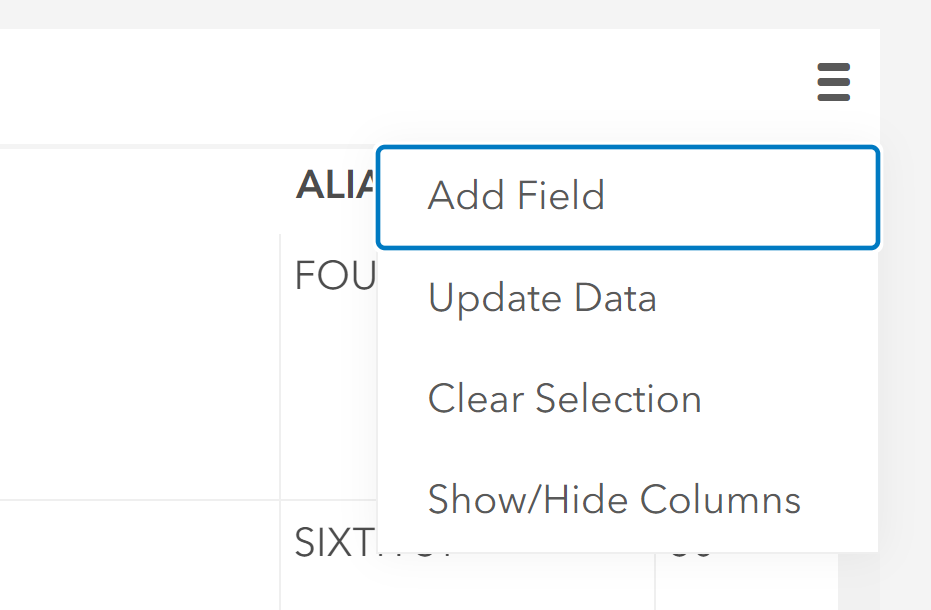Click the highlighted Add Field option
931x610 pixels.
(516, 196)
